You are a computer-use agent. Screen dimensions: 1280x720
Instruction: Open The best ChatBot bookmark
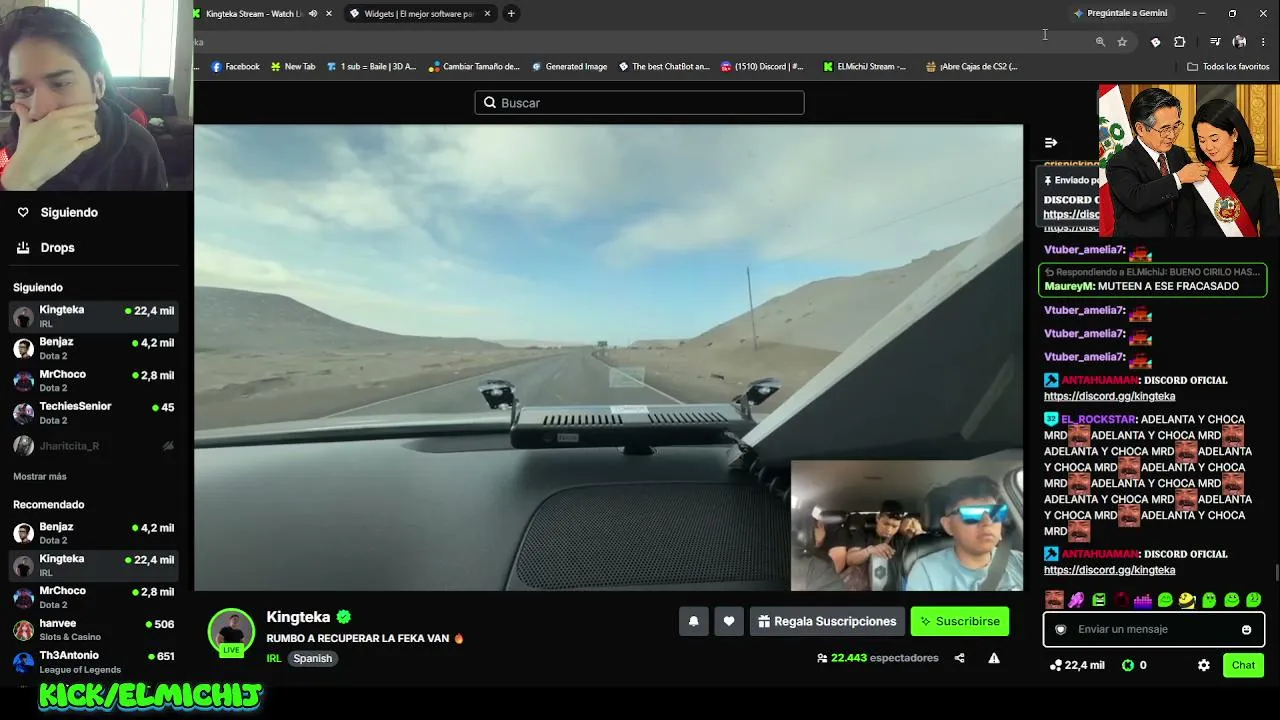coord(664,67)
